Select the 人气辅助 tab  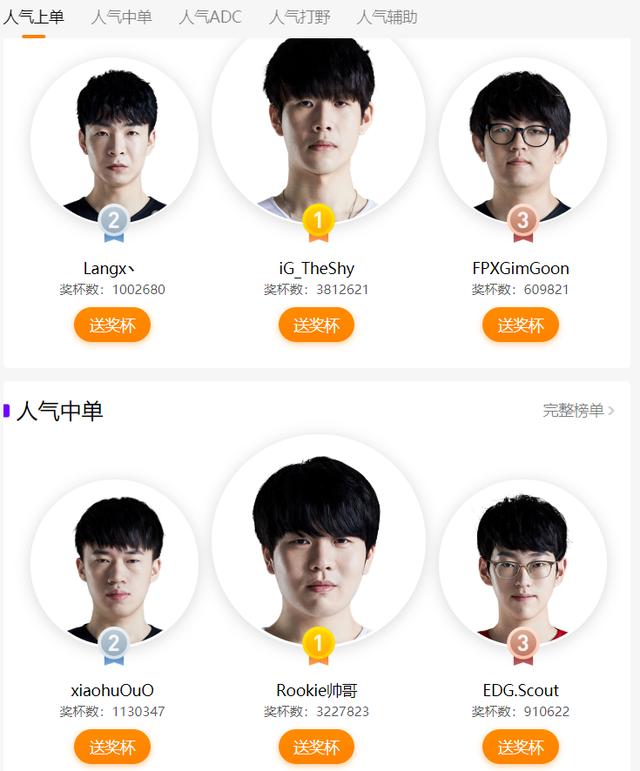387,17
